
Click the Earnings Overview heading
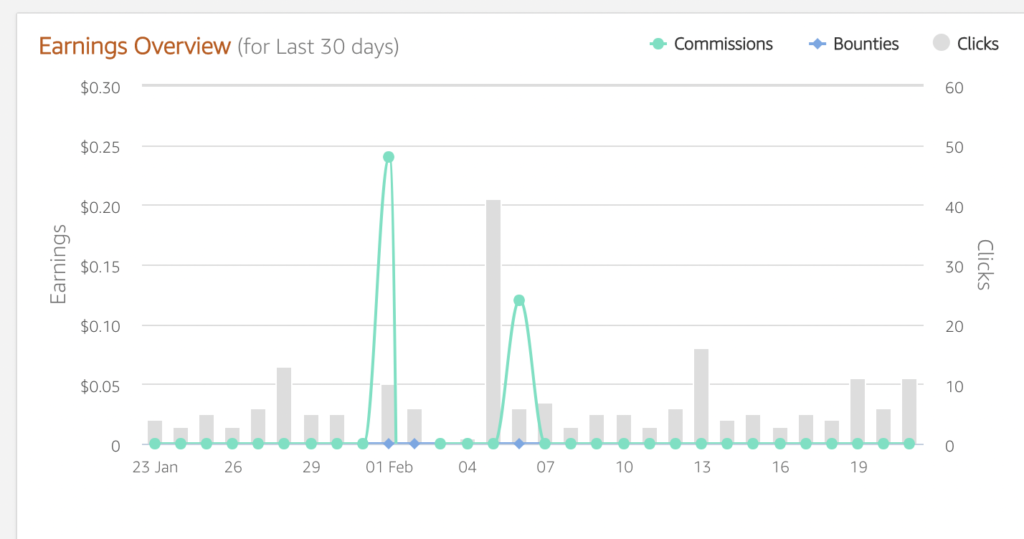pos(134,46)
